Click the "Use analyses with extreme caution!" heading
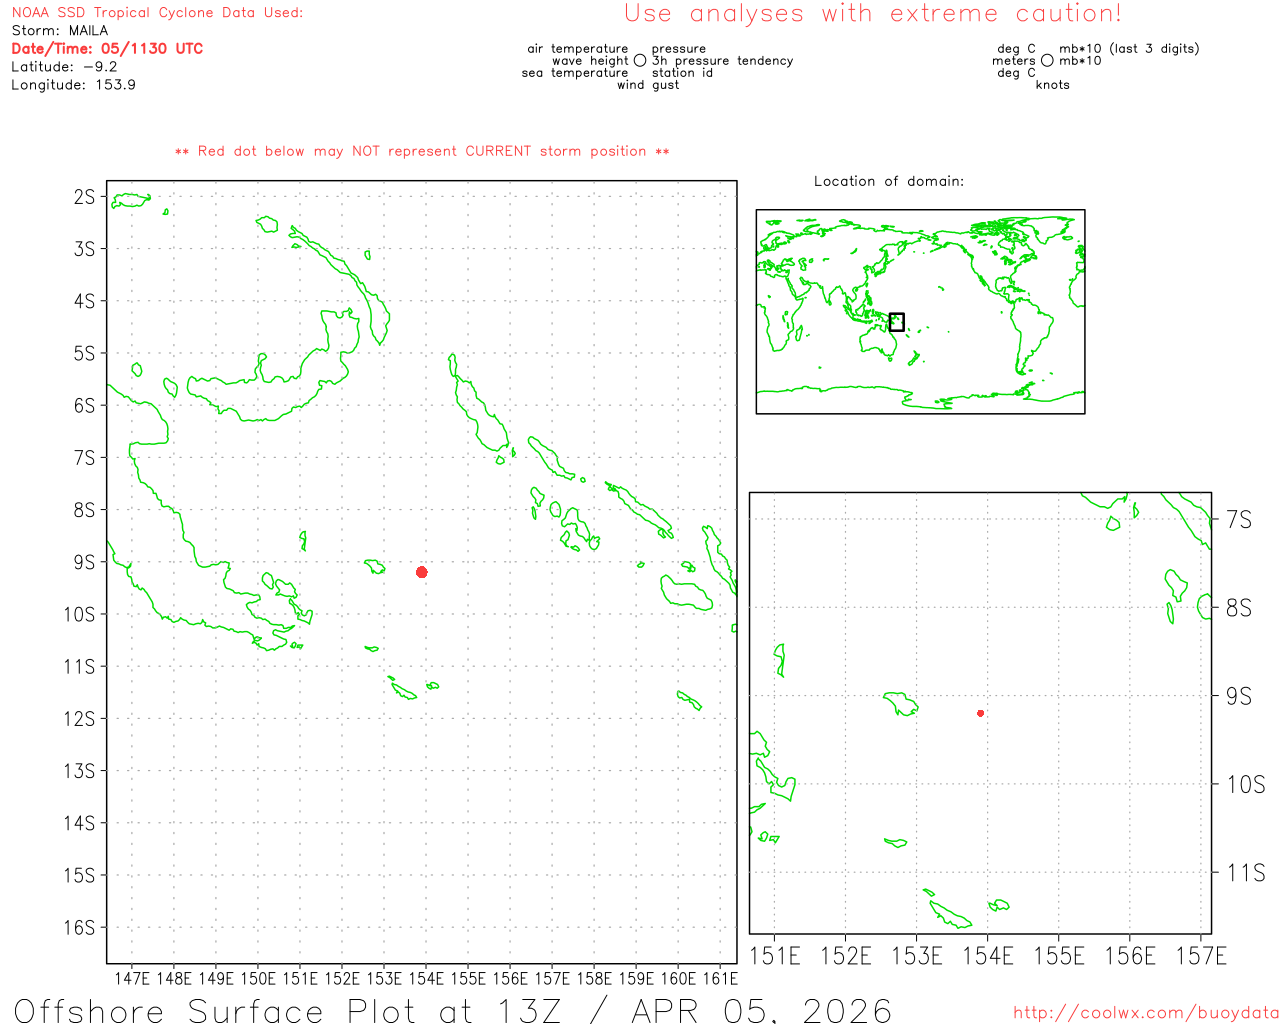Viewport: 1280px width, 1024px height. [x=872, y=14]
